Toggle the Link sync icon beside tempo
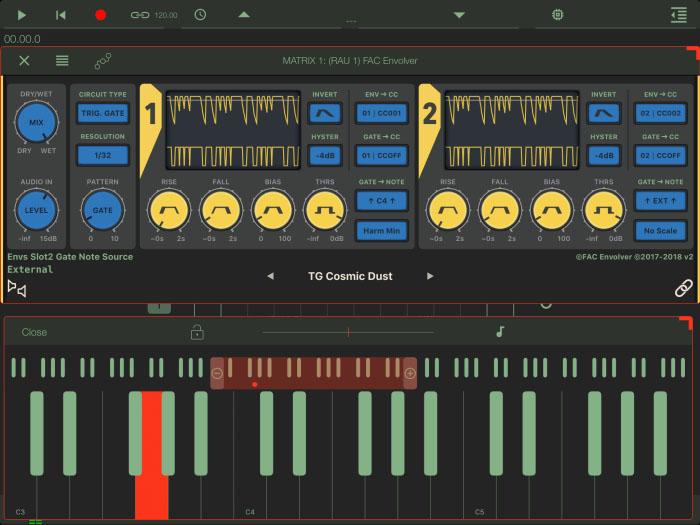 [x=140, y=15]
